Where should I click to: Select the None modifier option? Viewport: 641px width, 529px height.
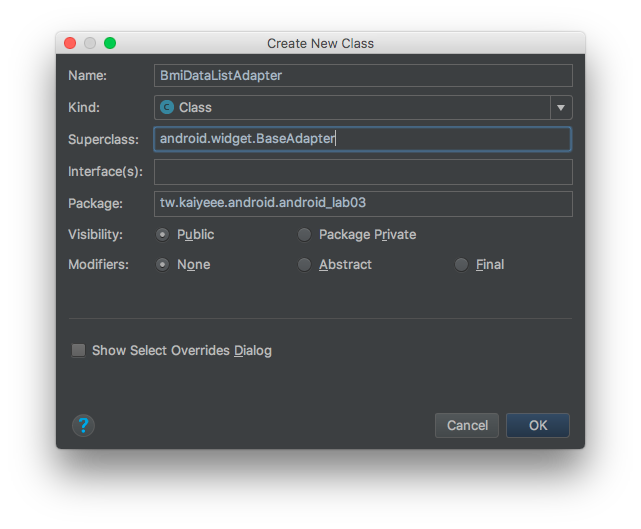tap(162, 264)
